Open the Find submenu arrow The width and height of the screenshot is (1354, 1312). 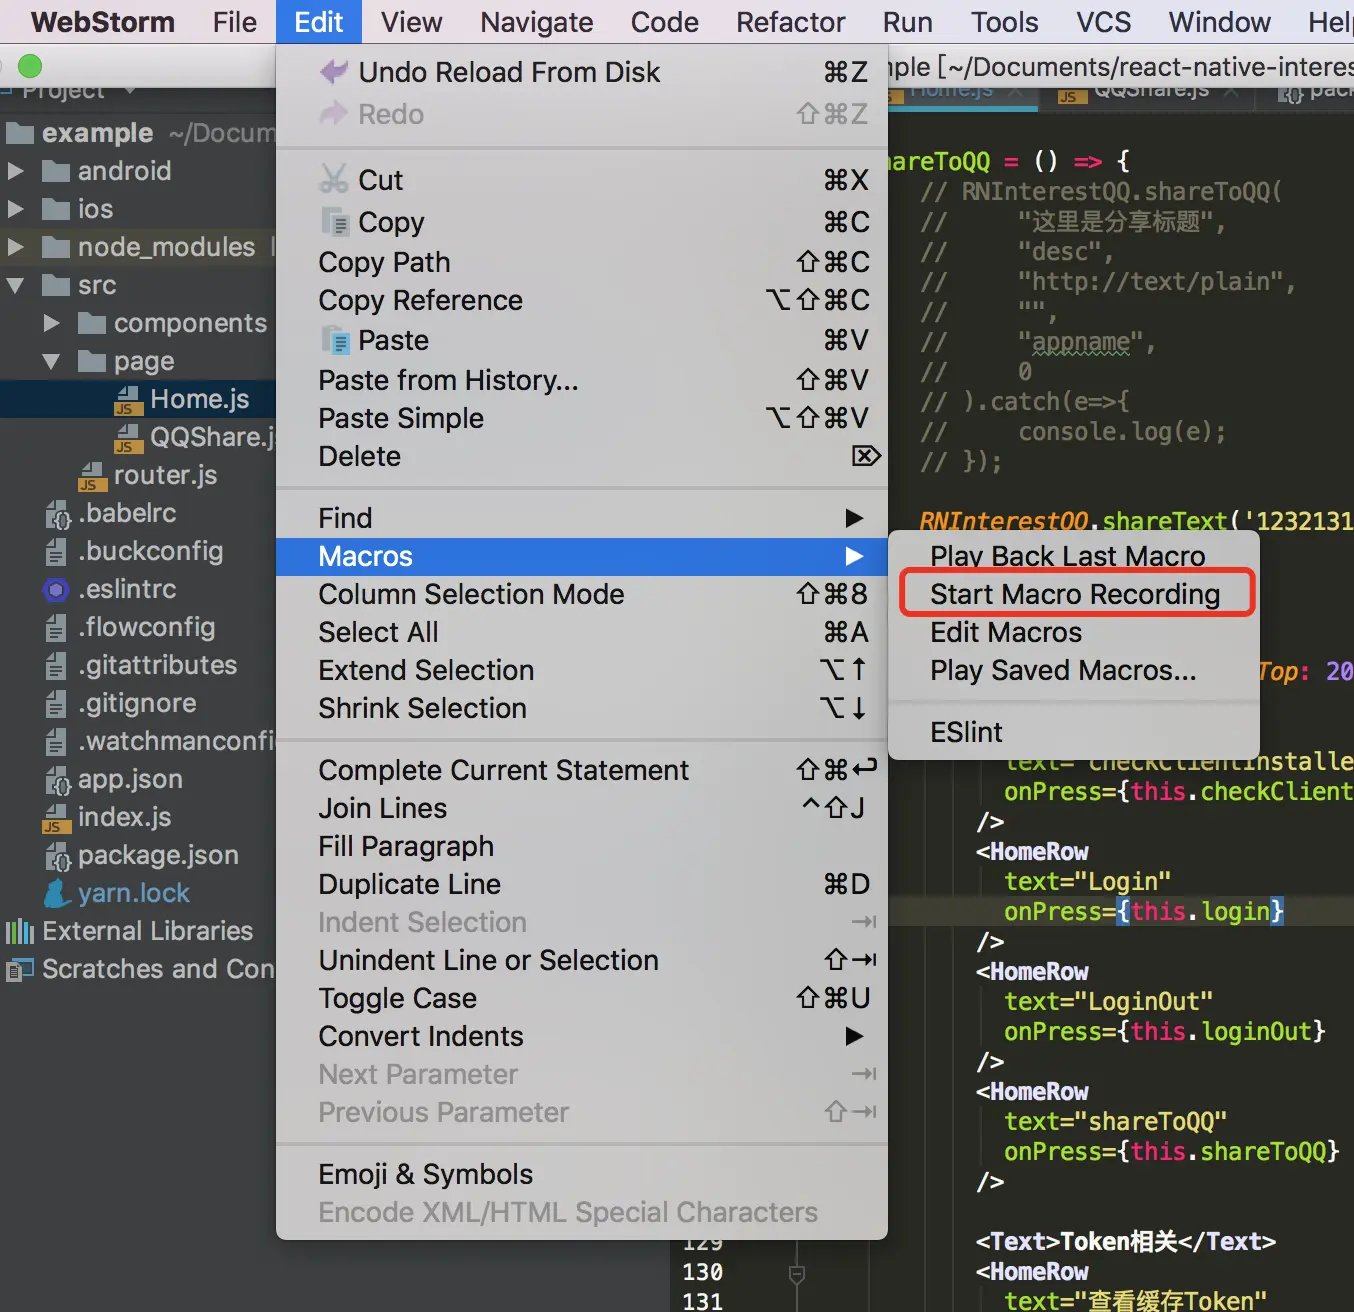[854, 518]
